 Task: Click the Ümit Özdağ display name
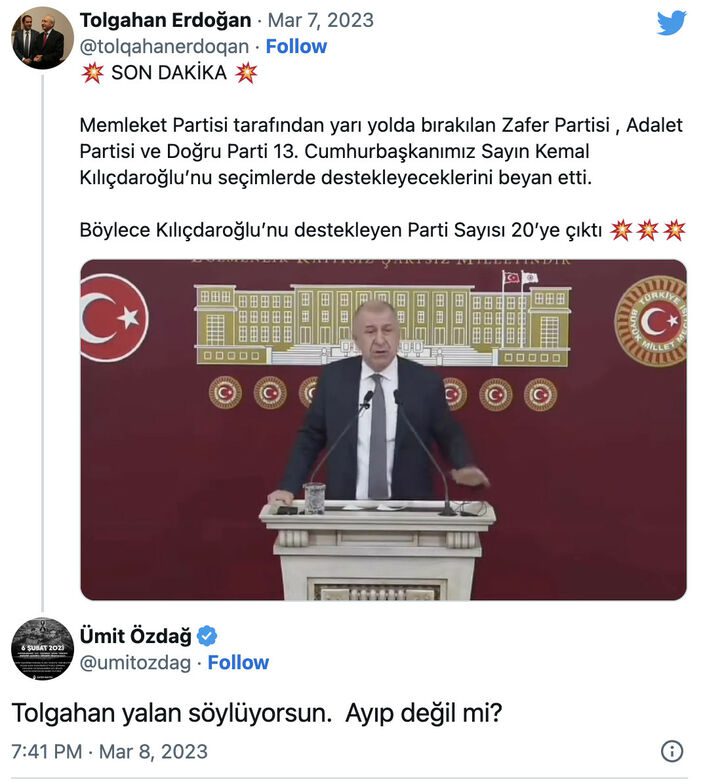click(136, 636)
